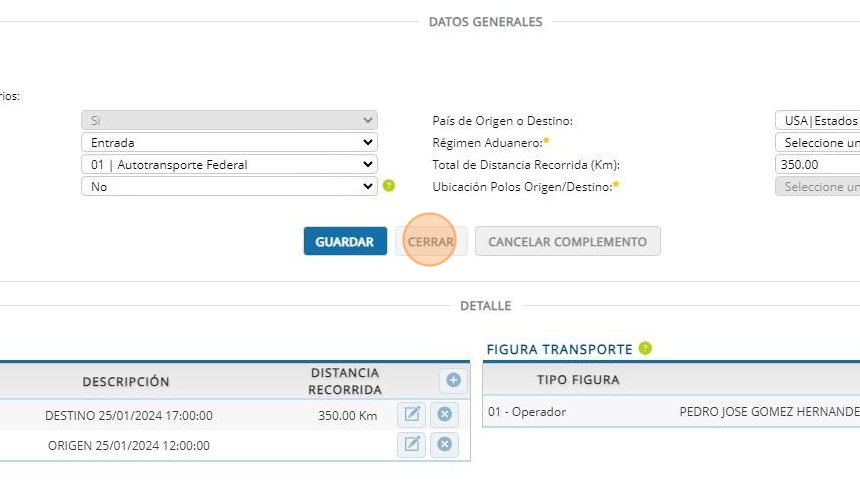Click the Total de Distancia Recorrida field

pos(818,165)
